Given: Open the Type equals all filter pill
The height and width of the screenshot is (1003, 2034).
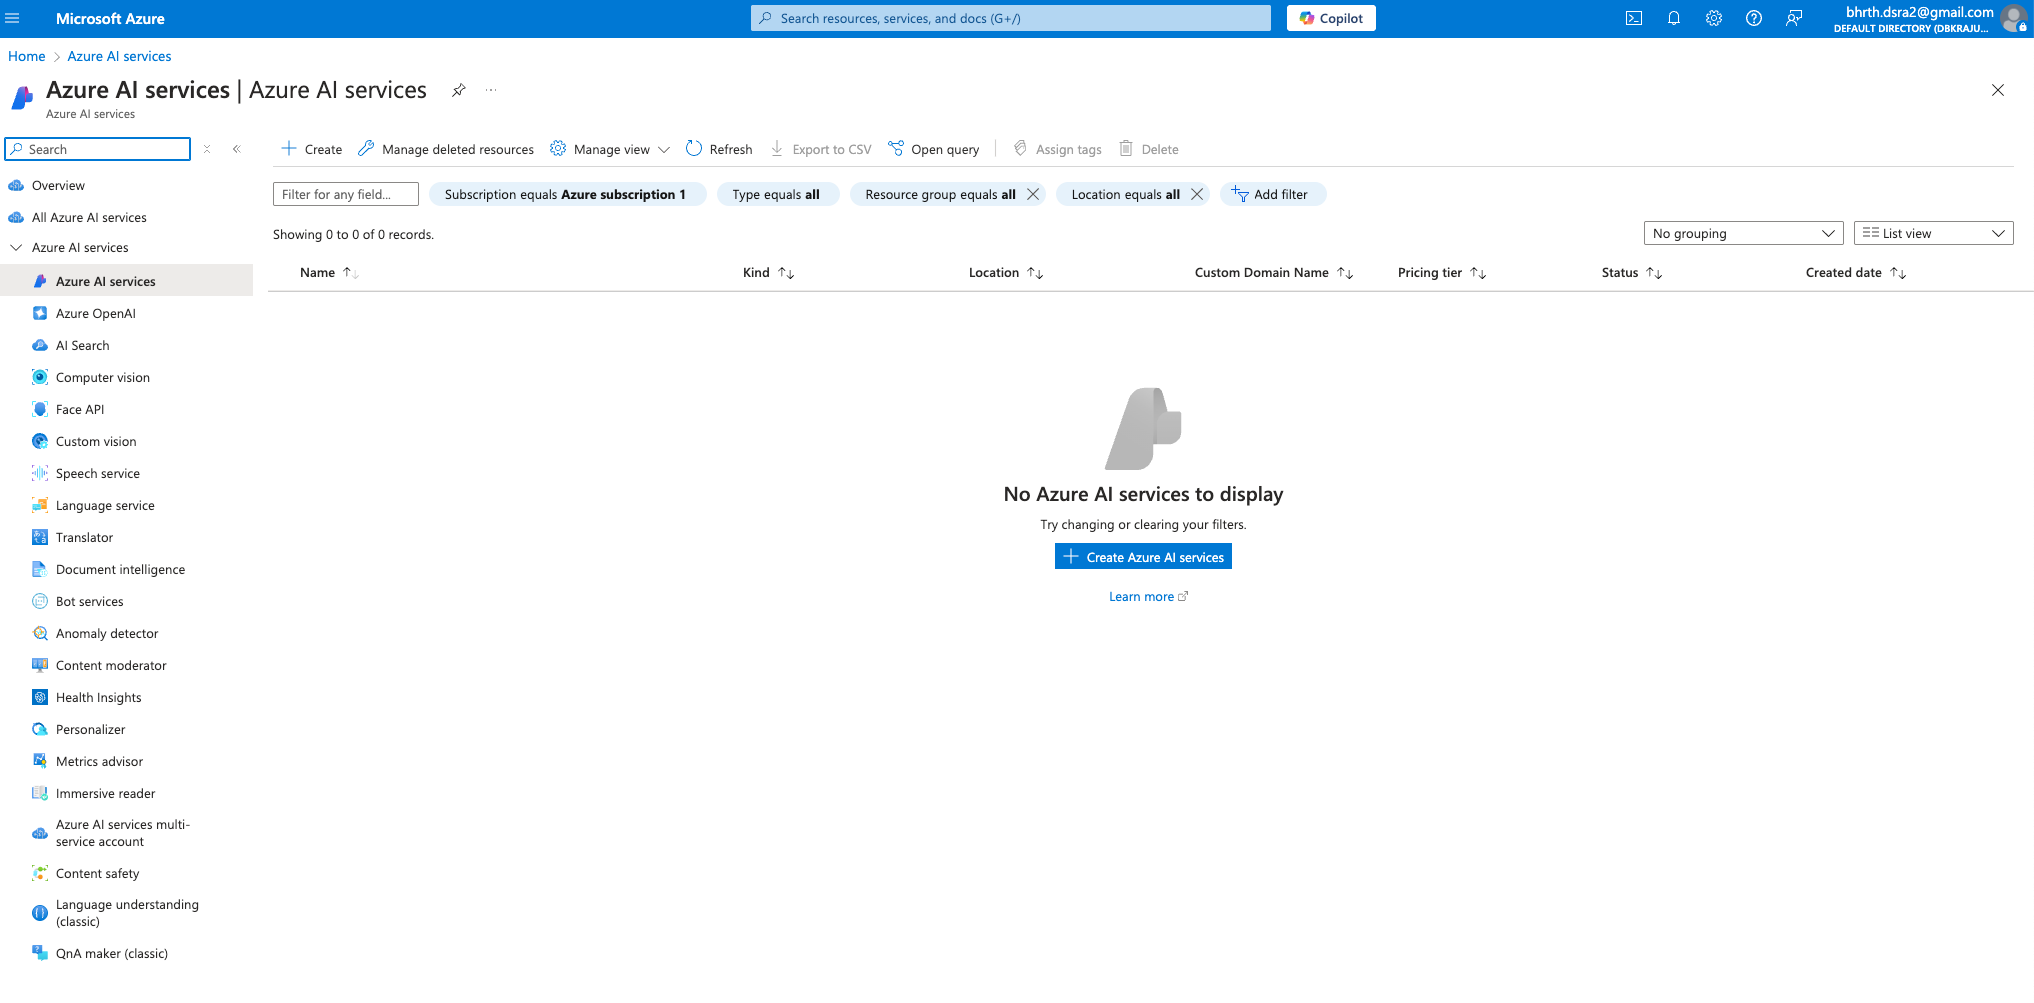Looking at the screenshot, I should 776,194.
